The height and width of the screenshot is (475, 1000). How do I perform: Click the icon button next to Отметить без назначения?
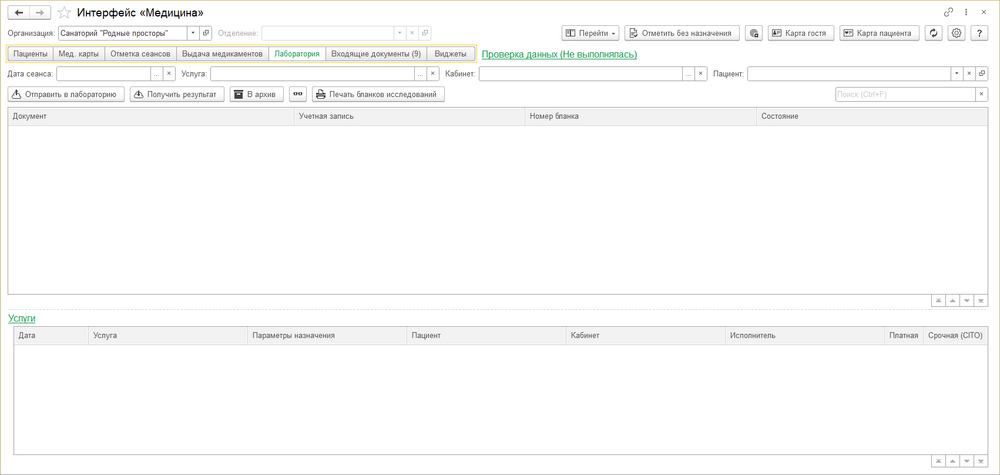coord(754,33)
